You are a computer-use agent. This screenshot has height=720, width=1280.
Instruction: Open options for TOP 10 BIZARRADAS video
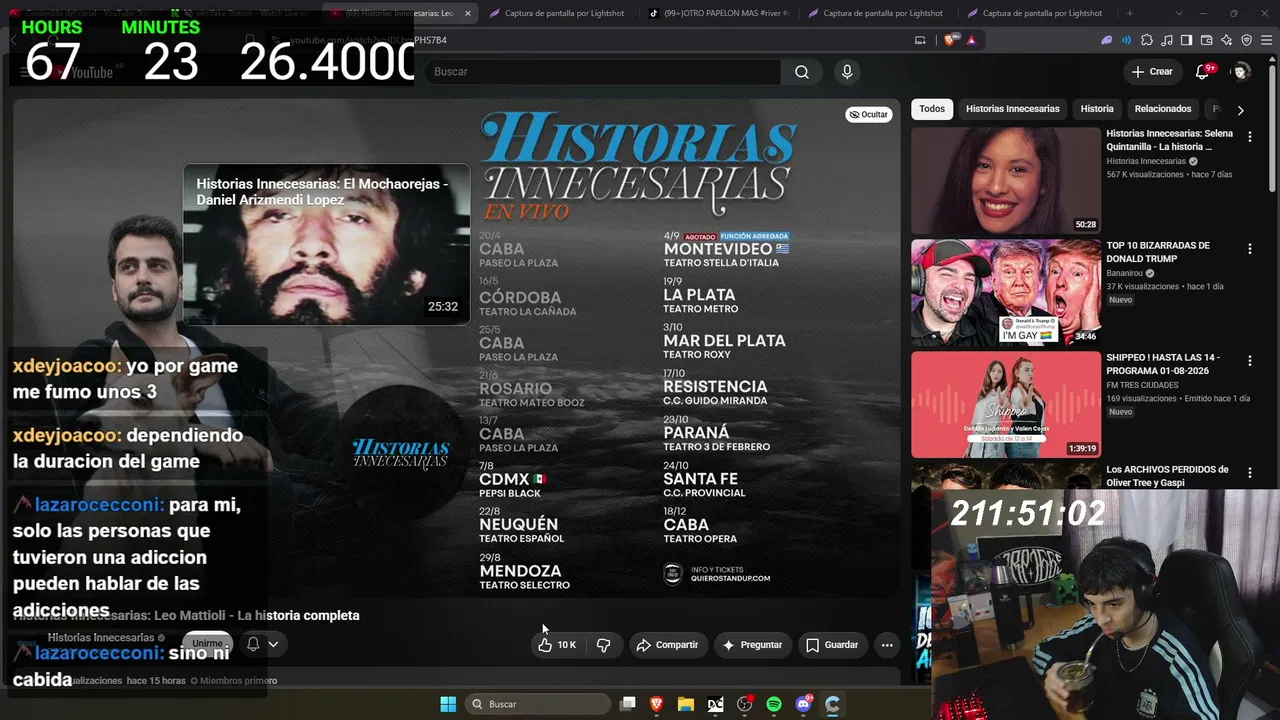1249,249
